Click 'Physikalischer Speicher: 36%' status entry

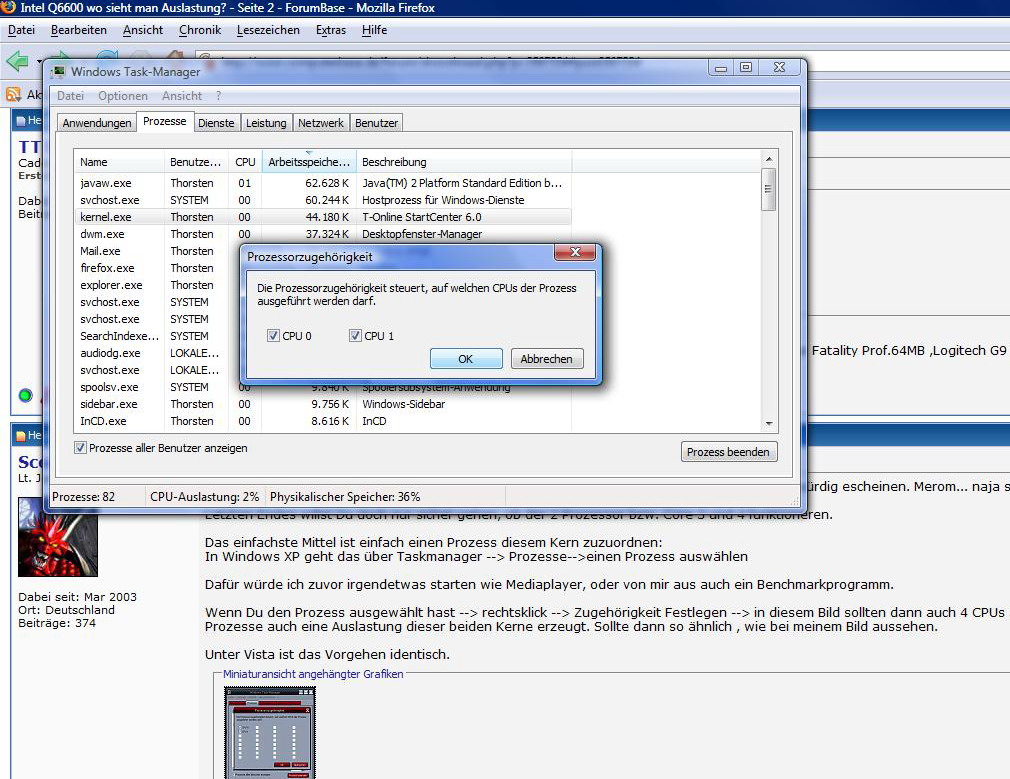[345, 497]
